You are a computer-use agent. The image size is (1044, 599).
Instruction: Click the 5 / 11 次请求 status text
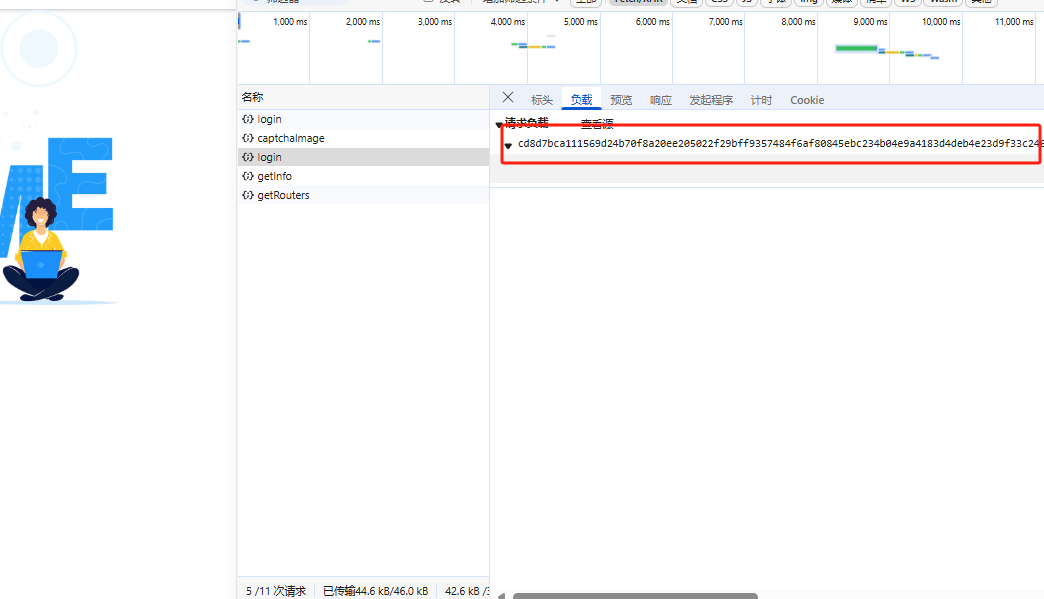pos(276,591)
